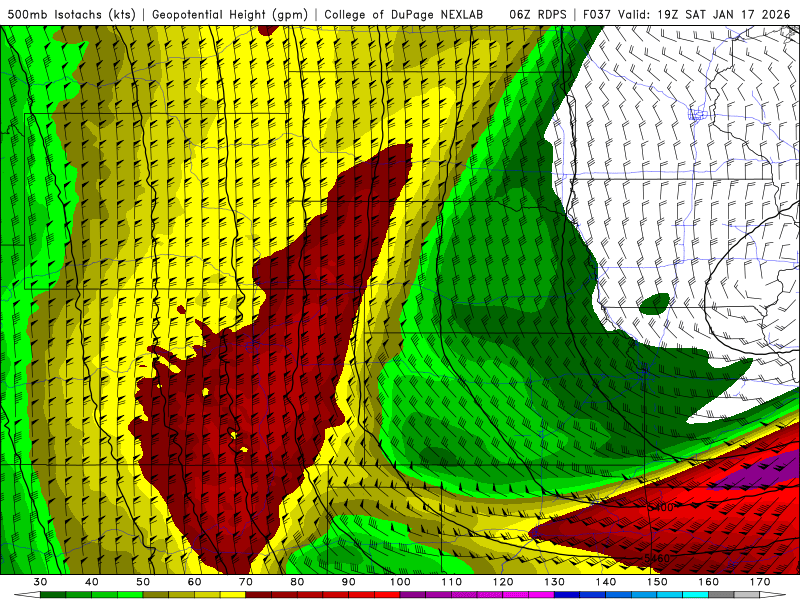Click the legend value "70"

click(x=246, y=582)
